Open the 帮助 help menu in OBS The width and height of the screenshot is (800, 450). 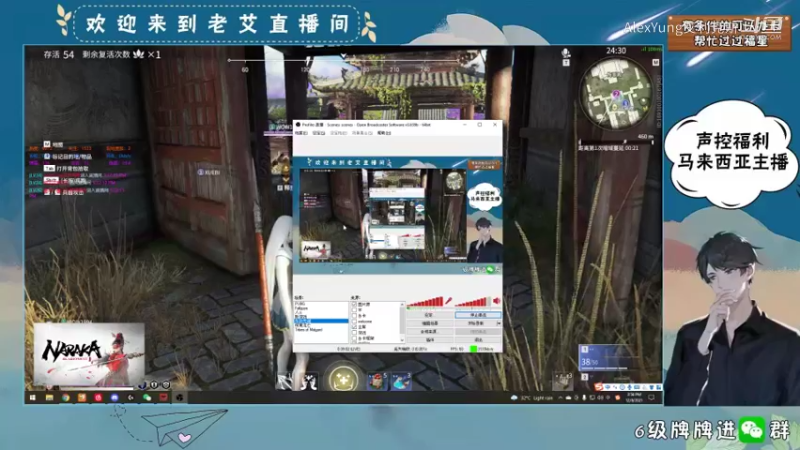(x=384, y=133)
